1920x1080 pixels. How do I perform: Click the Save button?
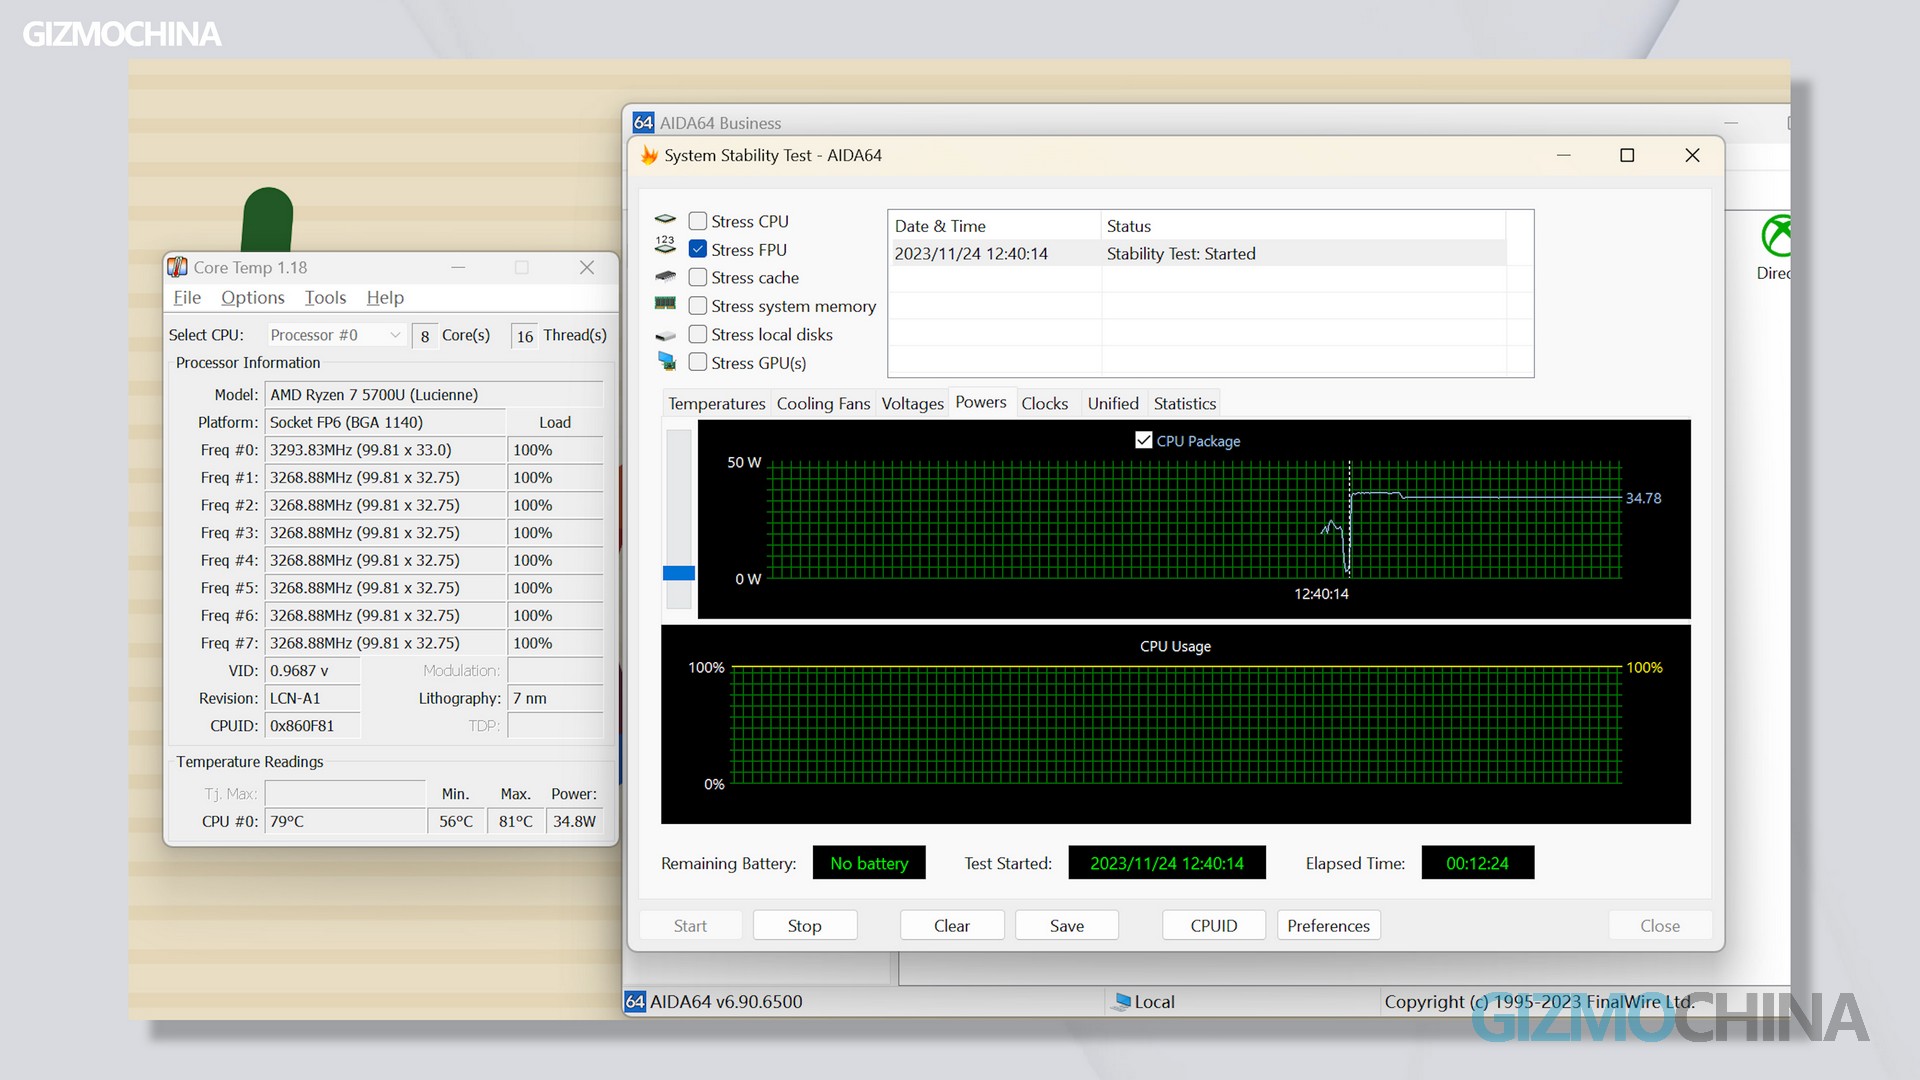click(x=1066, y=925)
